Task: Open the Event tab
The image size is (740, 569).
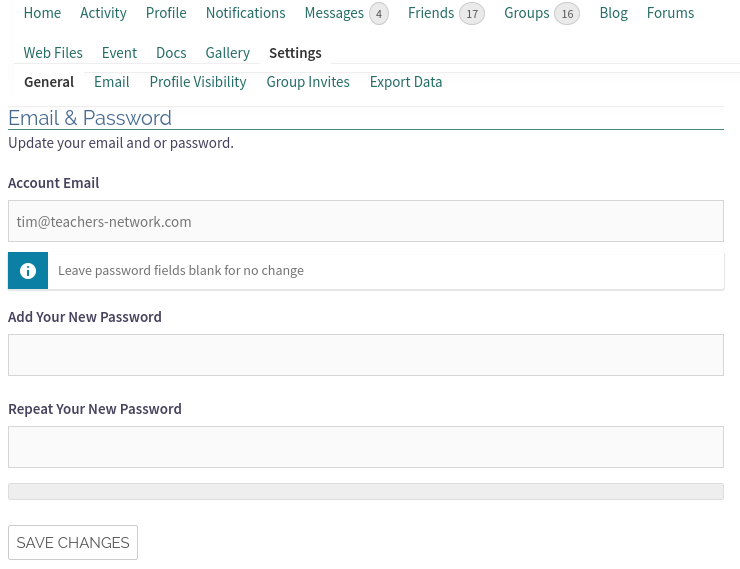Action: coord(119,53)
